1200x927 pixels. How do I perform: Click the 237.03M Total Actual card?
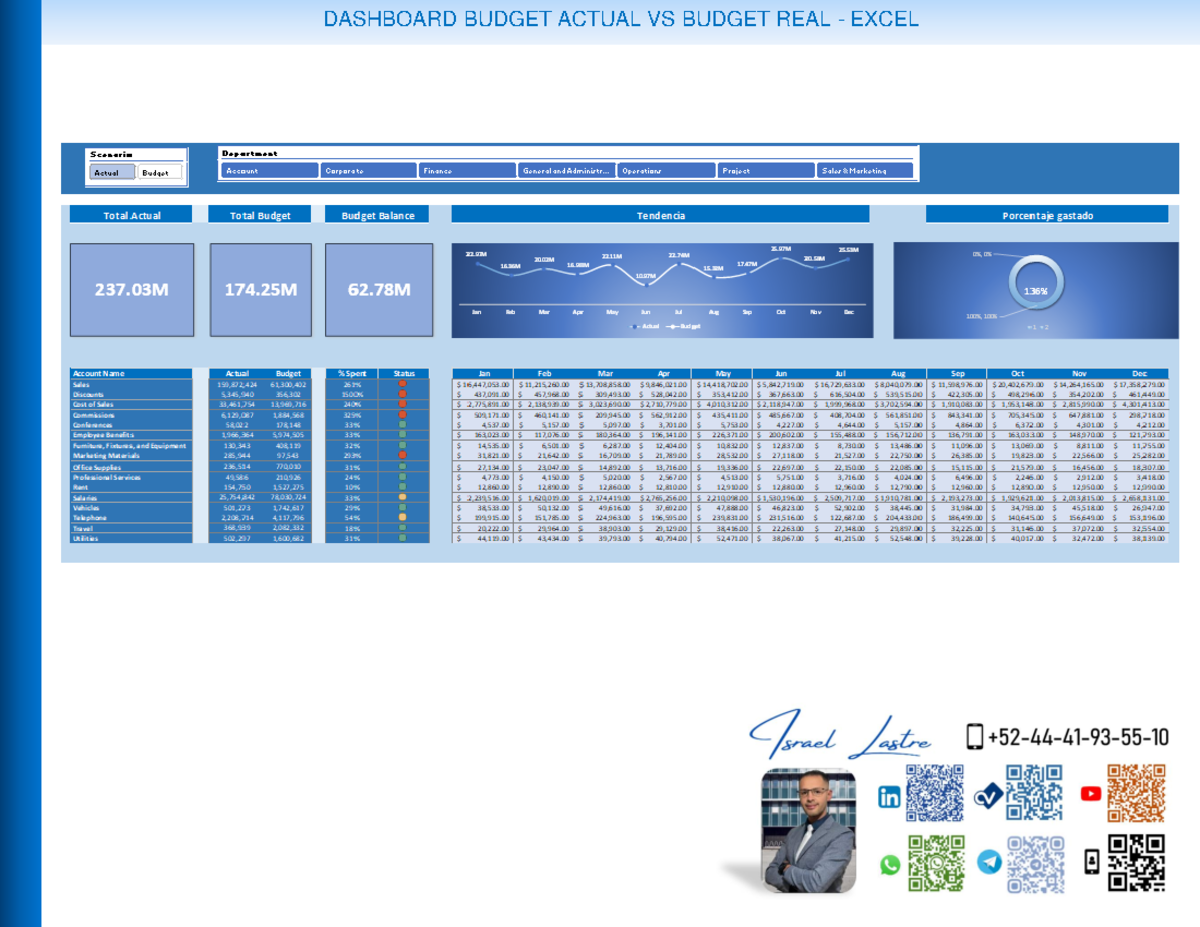tap(131, 290)
